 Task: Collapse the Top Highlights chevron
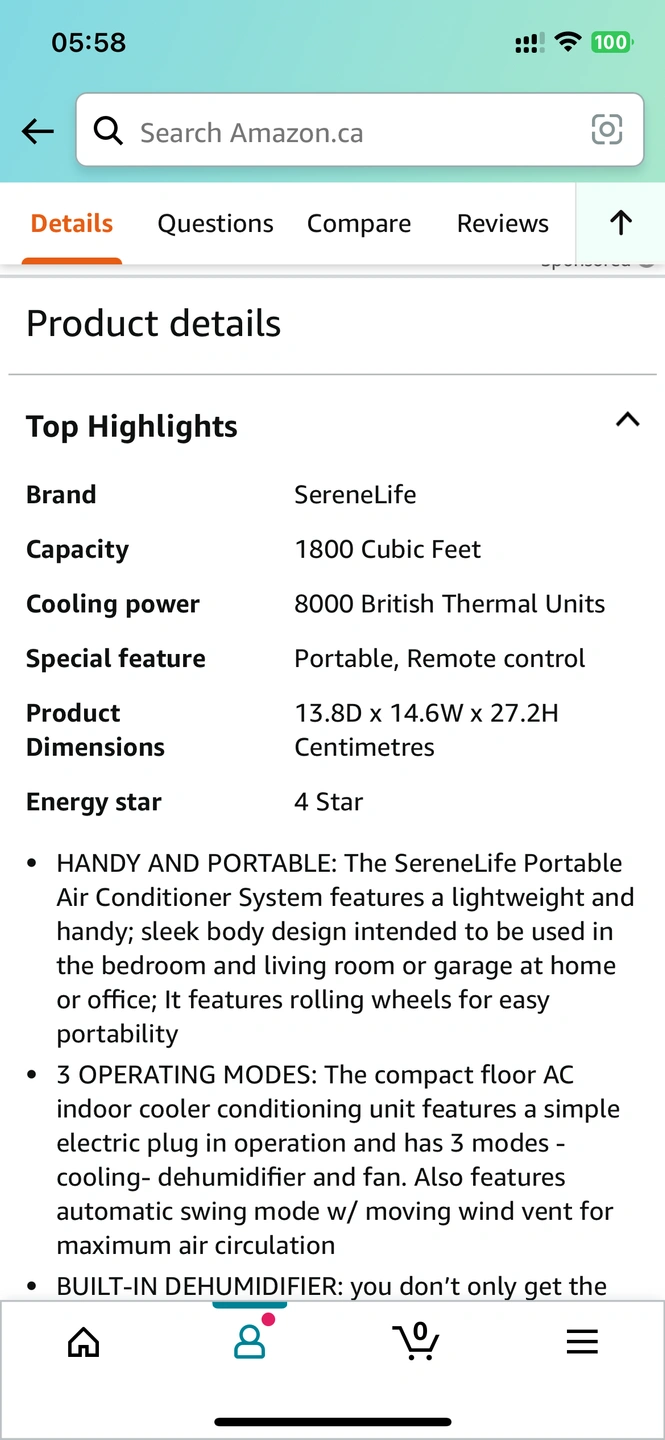627,419
